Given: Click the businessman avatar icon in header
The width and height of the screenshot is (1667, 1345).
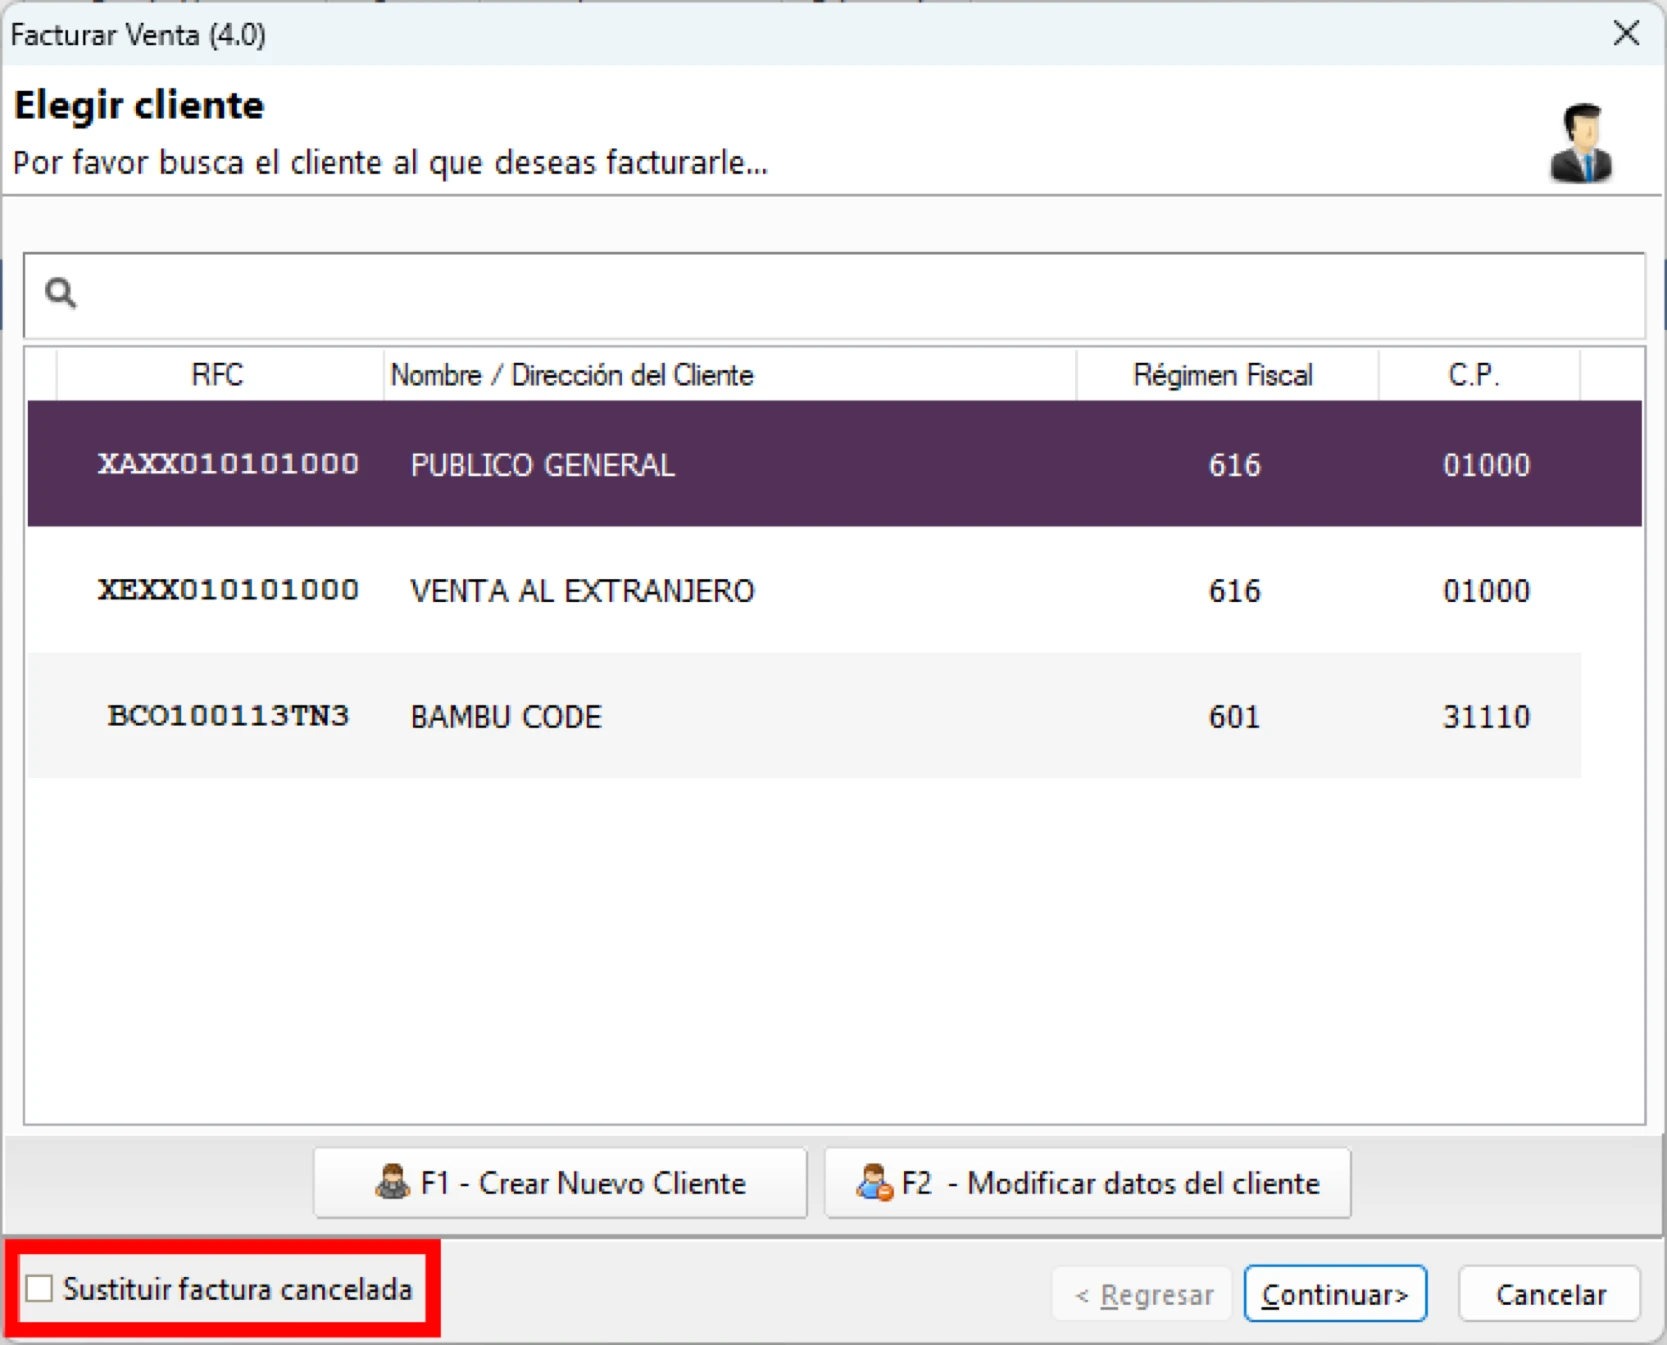Looking at the screenshot, I should click(1581, 143).
